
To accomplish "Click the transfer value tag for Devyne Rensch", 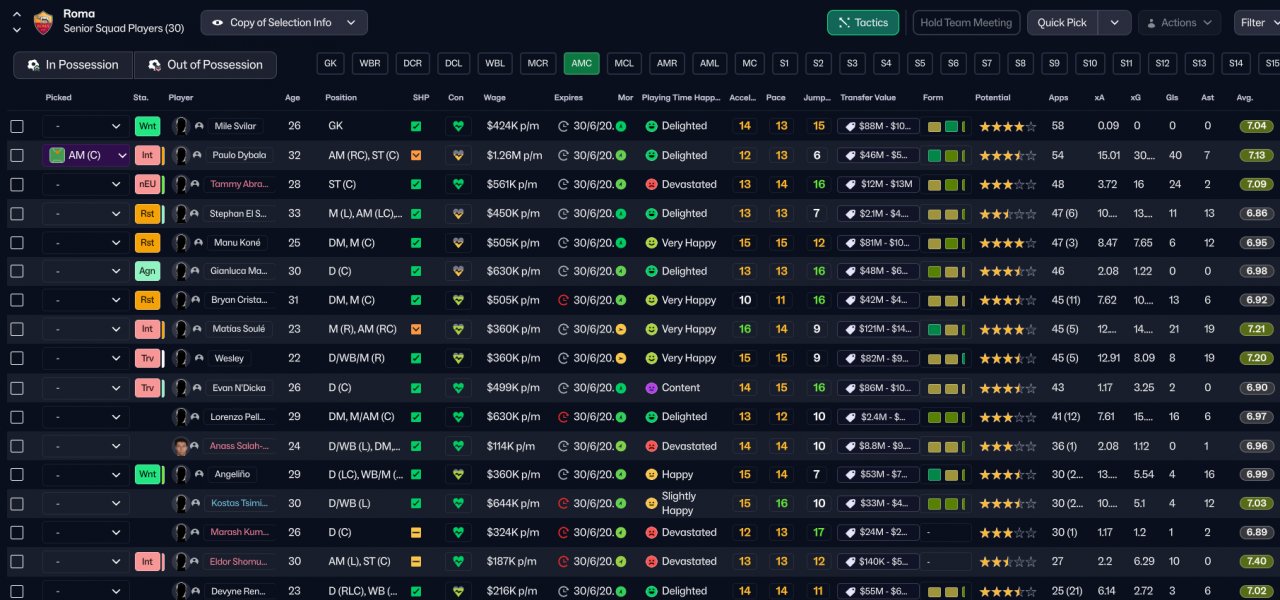I will click(x=878, y=591).
